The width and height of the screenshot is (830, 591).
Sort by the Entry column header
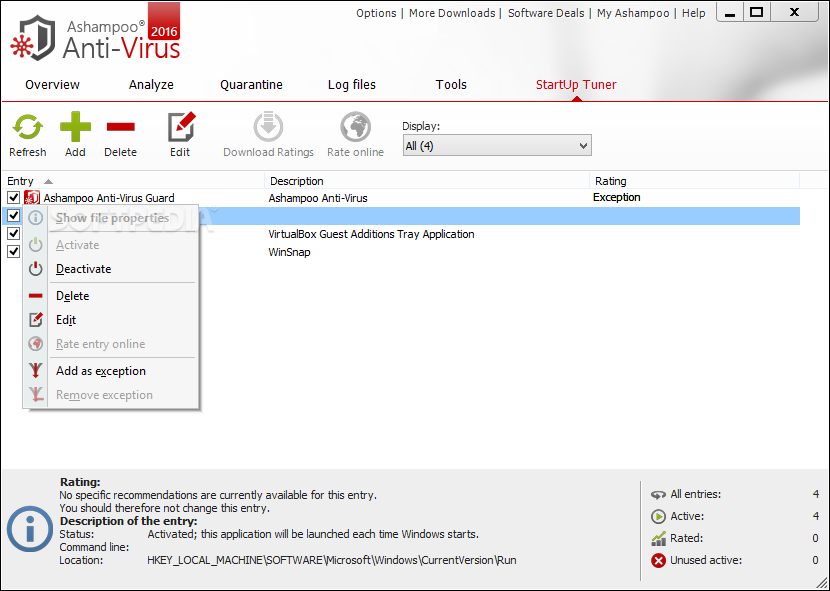[135, 181]
